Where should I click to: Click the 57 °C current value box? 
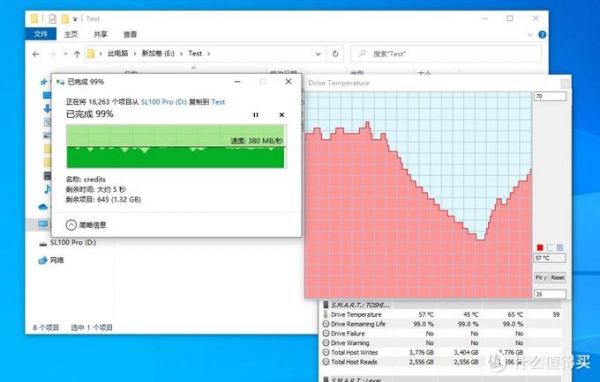(x=550, y=258)
